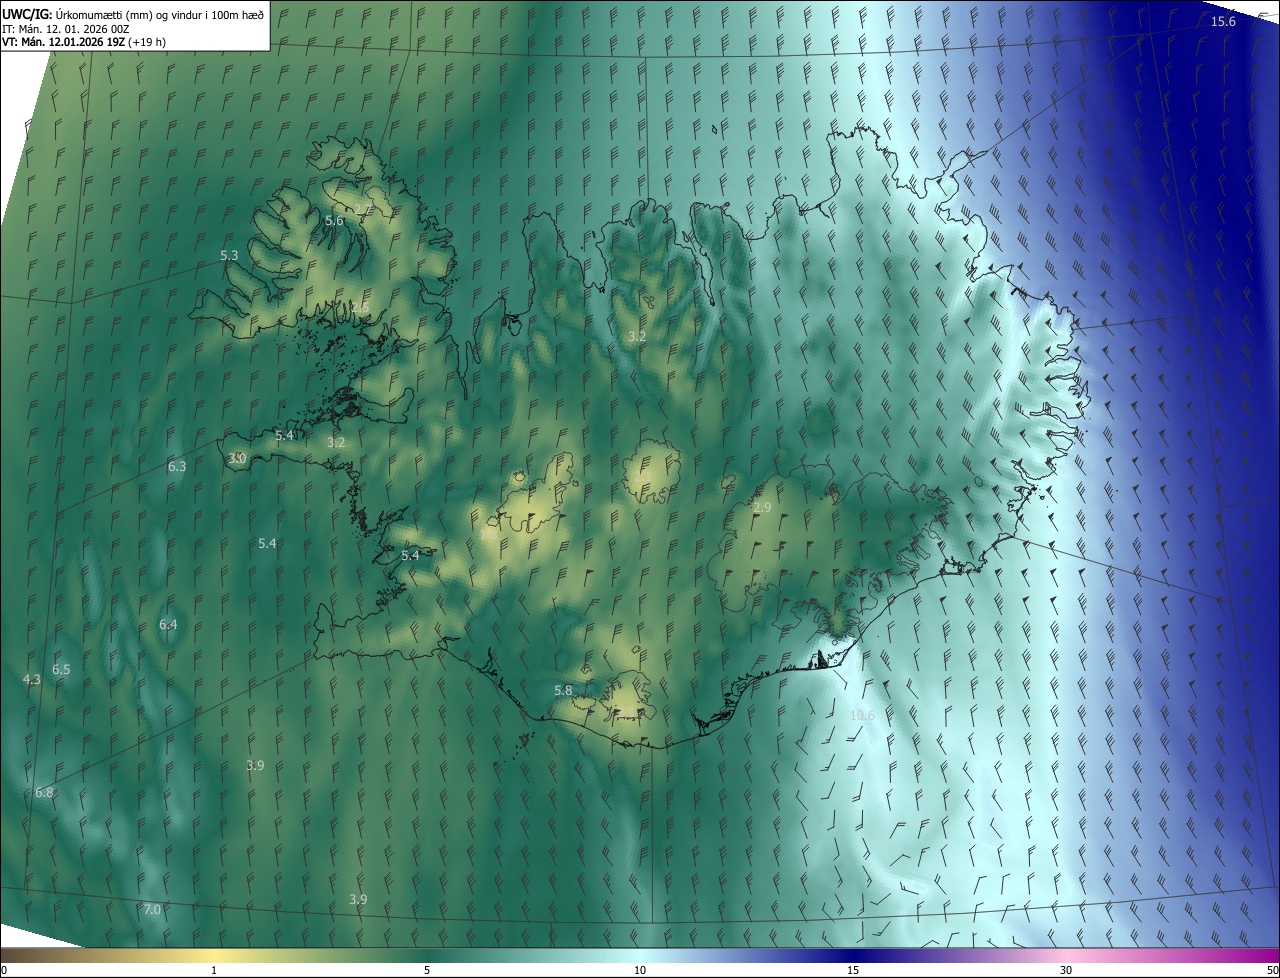Click the color scale tick labeled 50
This screenshot has width=1280, height=978.
[1273, 971]
